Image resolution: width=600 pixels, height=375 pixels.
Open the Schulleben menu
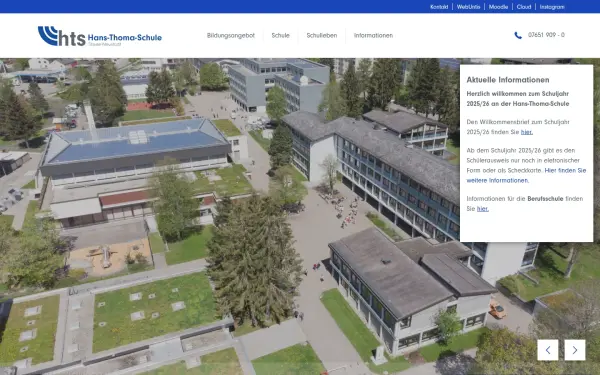click(x=322, y=36)
